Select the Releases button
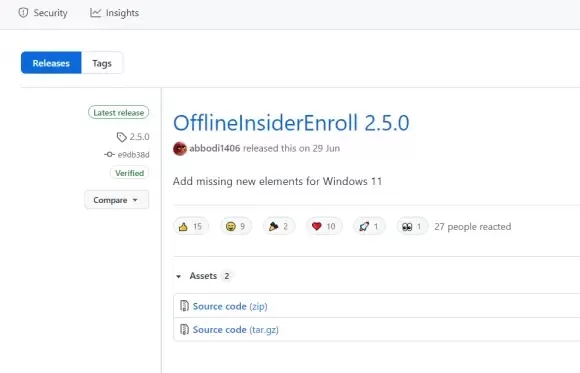Screen dimensions: 580x373 tap(51, 63)
